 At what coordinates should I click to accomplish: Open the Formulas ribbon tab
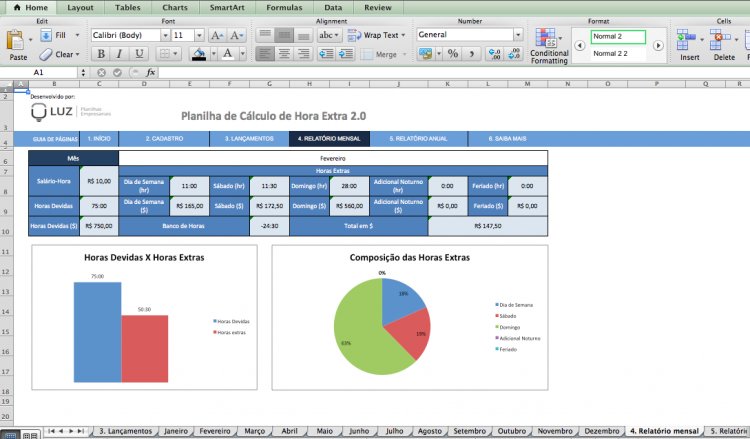(284, 8)
